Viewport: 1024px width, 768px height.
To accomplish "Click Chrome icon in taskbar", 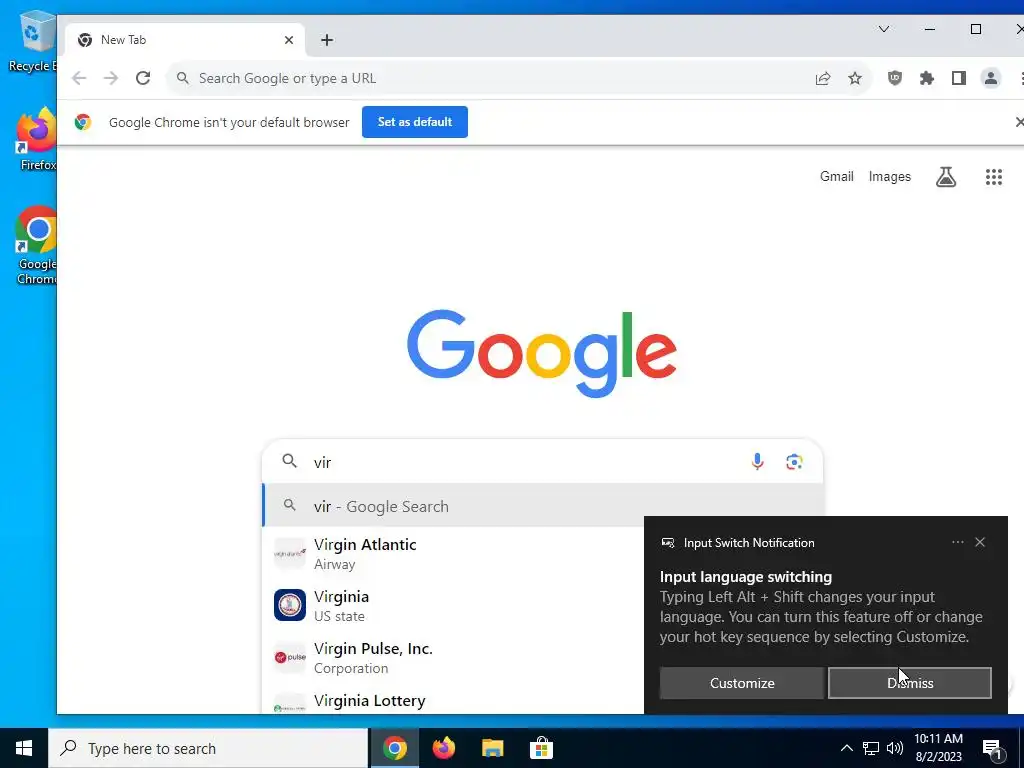I will coord(395,748).
